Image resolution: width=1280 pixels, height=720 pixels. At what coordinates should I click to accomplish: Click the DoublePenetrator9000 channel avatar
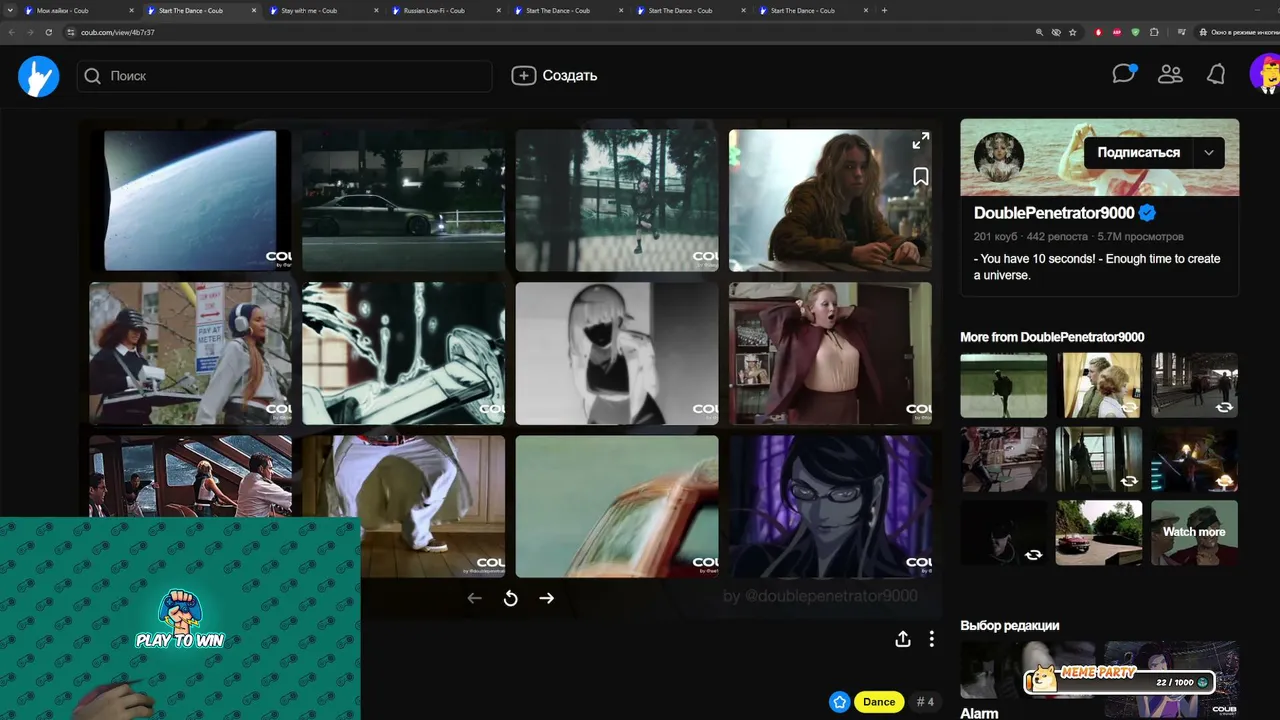(x=999, y=157)
